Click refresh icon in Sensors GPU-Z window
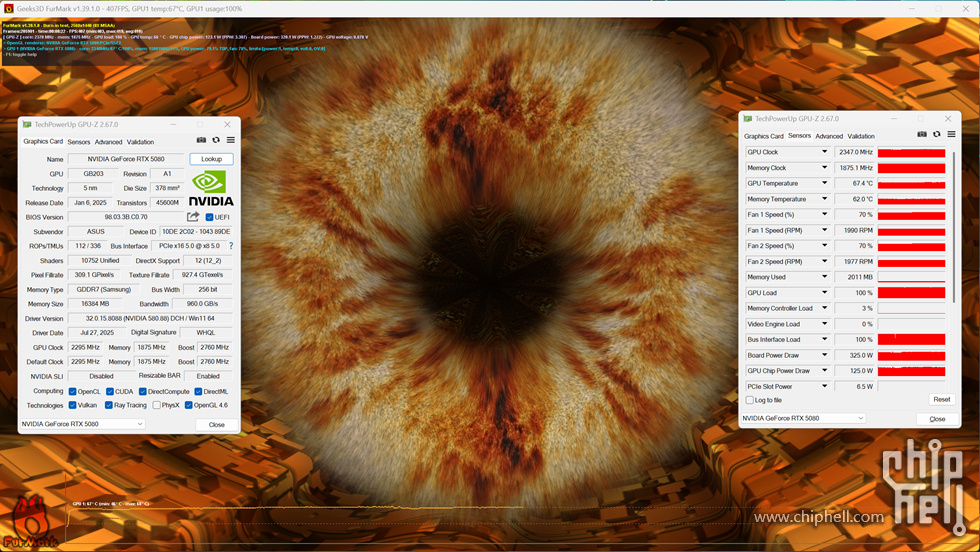Viewport: 980px width, 552px height. (937, 134)
